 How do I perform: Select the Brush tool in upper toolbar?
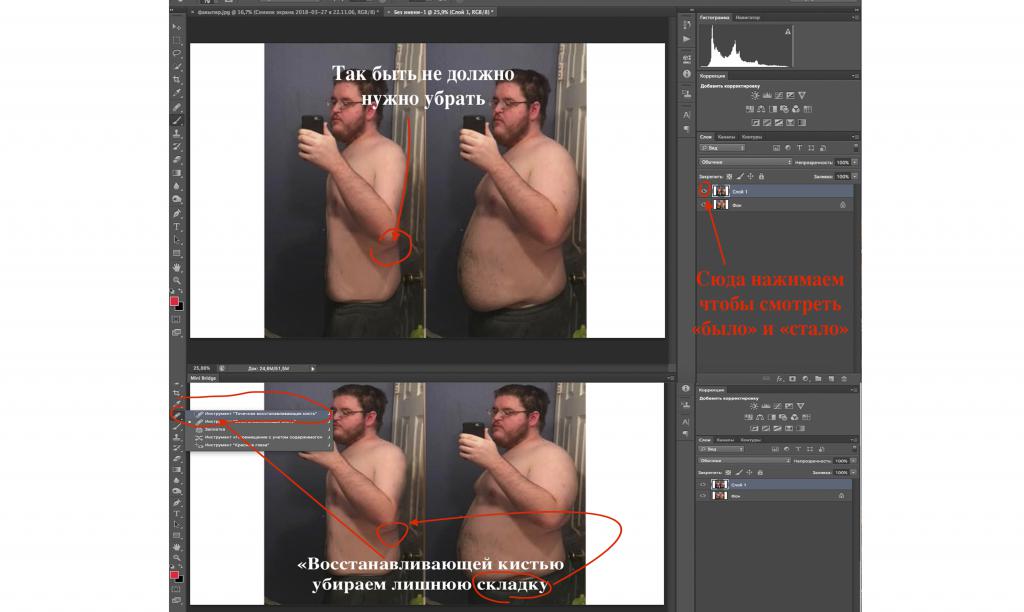click(x=177, y=120)
